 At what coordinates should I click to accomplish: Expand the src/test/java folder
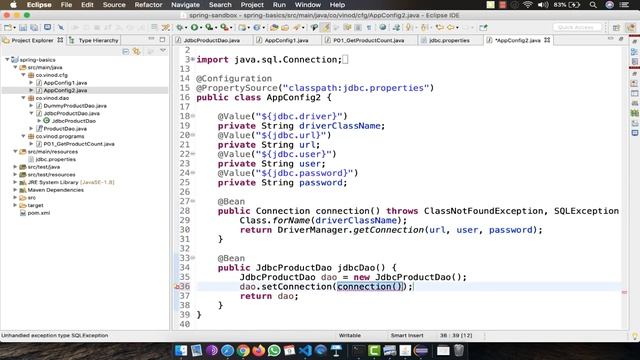15,167
